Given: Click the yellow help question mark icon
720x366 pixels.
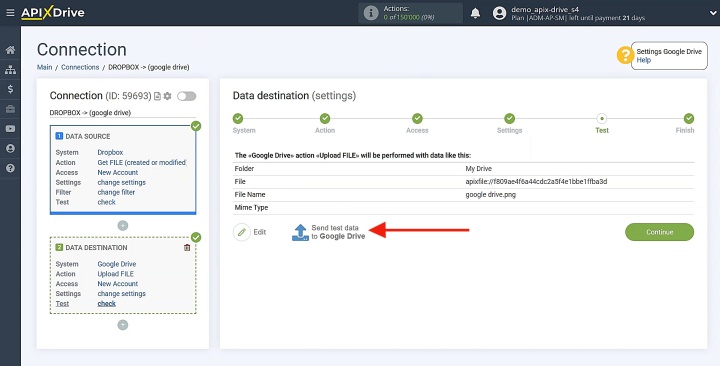Looking at the screenshot, I should click(x=625, y=56).
